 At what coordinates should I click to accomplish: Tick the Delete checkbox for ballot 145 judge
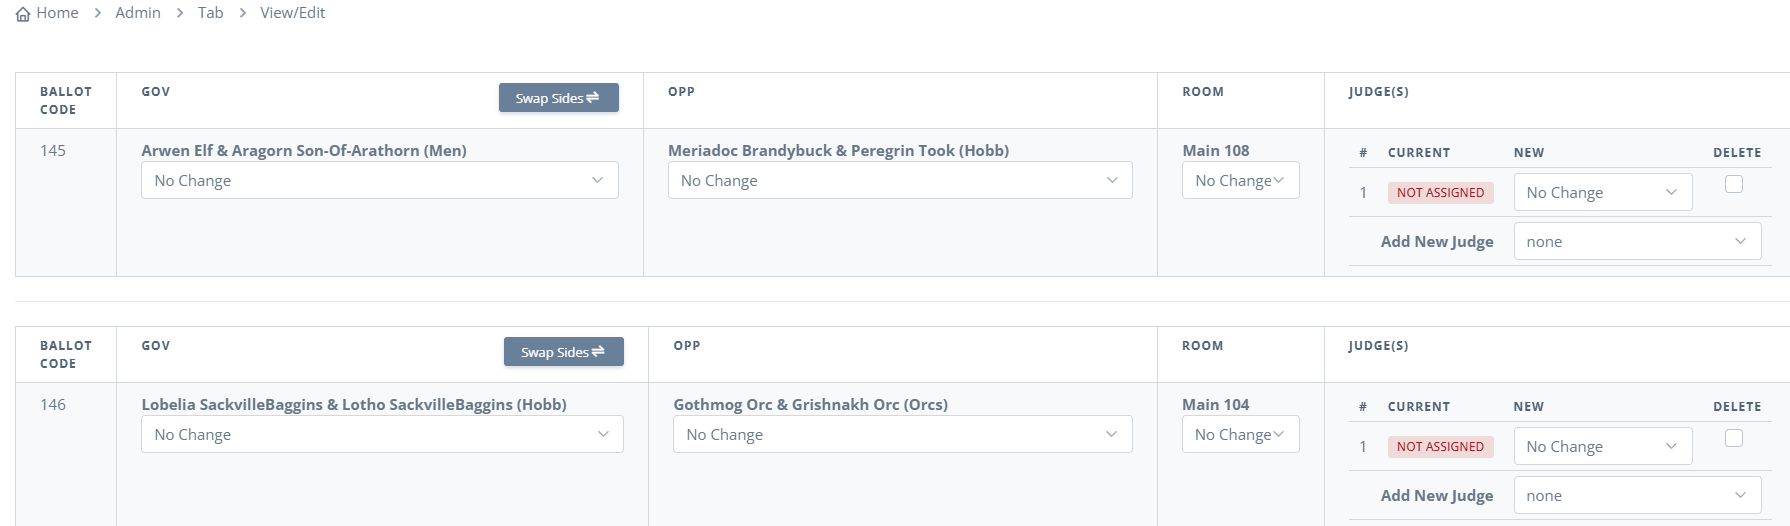(1734, 184)
